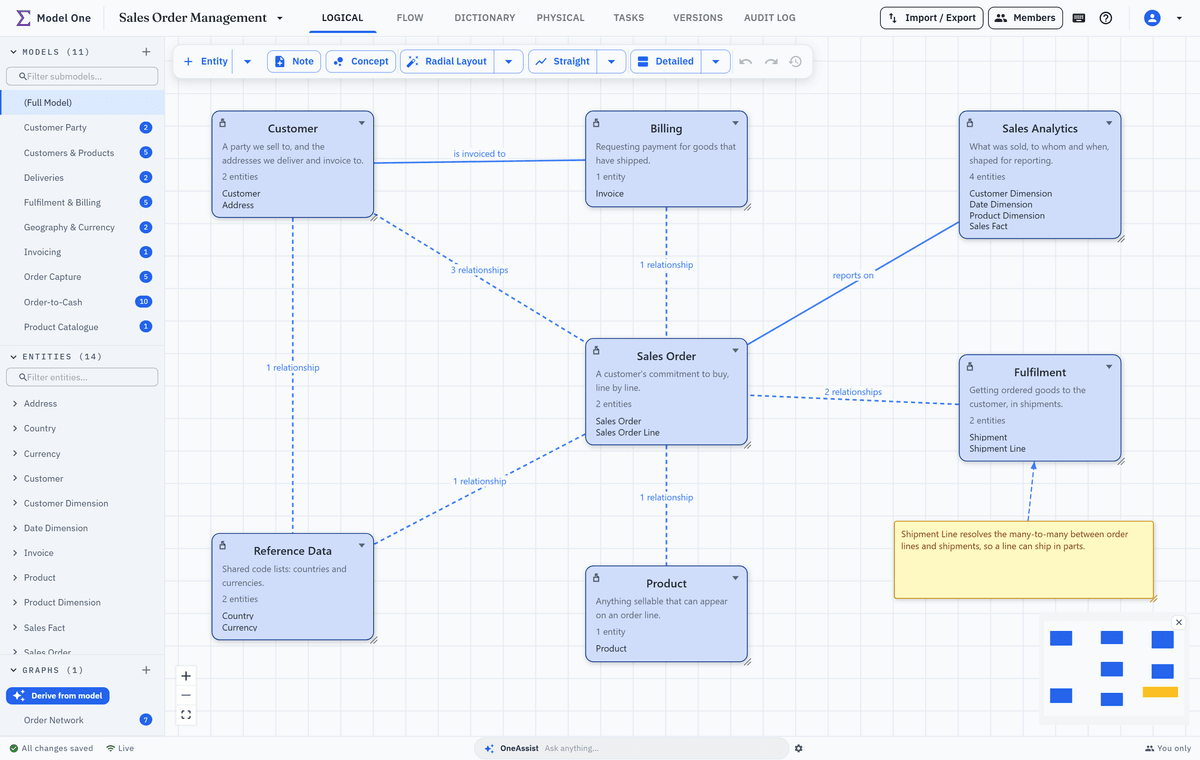Expand the Currency entity
The height and width of the screenshot is (760, 1200).
coord(14,454)
